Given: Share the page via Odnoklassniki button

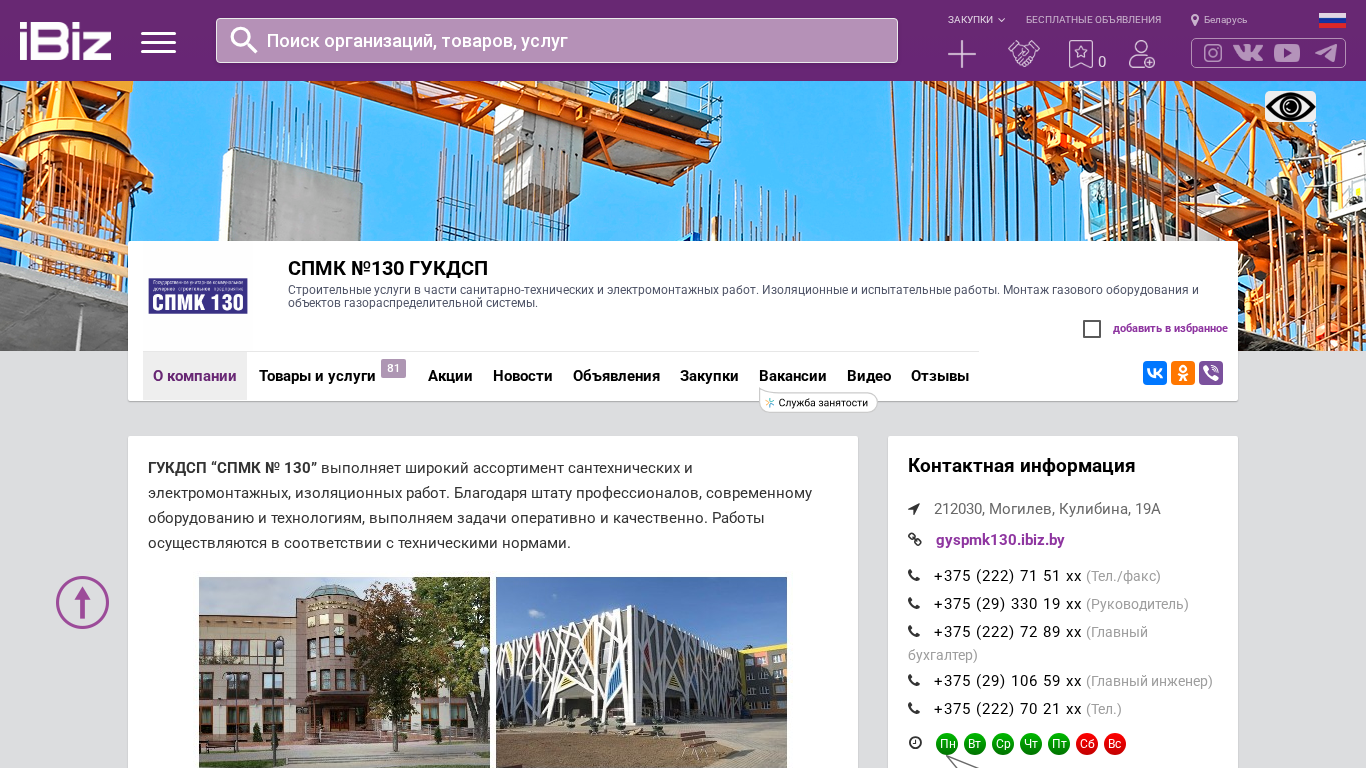Looking at the screenshot, I should [1183, 373].
